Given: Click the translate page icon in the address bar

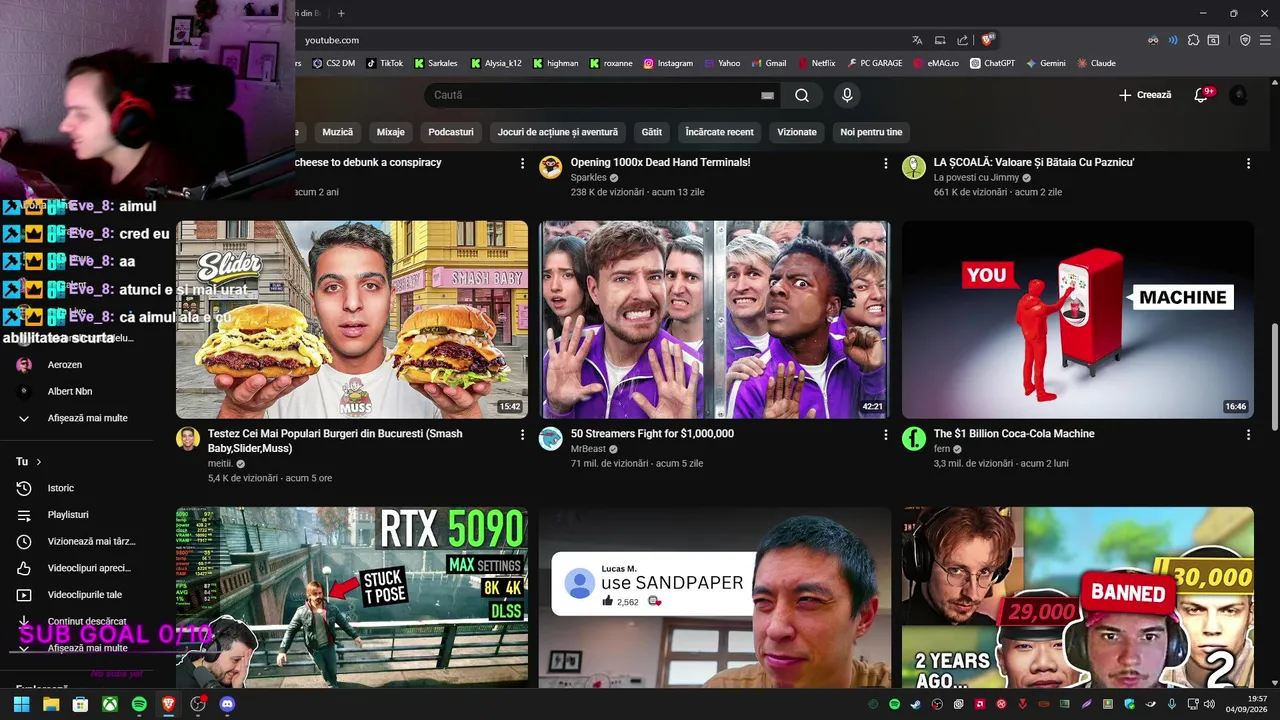Looking at the screenshot, I should coord(917,40).
